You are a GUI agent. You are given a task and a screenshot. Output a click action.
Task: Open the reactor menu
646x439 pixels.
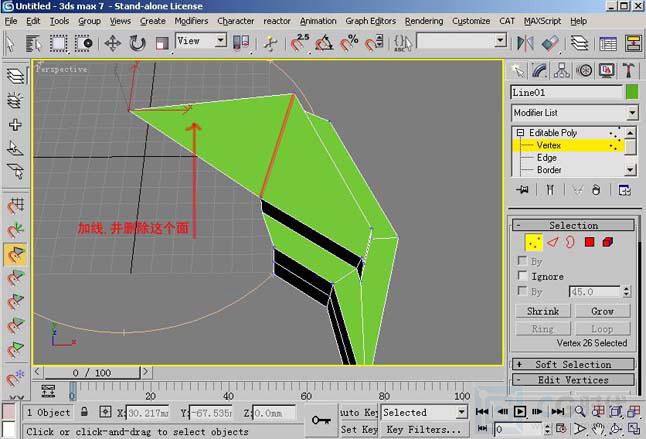[x=277, y=21]
